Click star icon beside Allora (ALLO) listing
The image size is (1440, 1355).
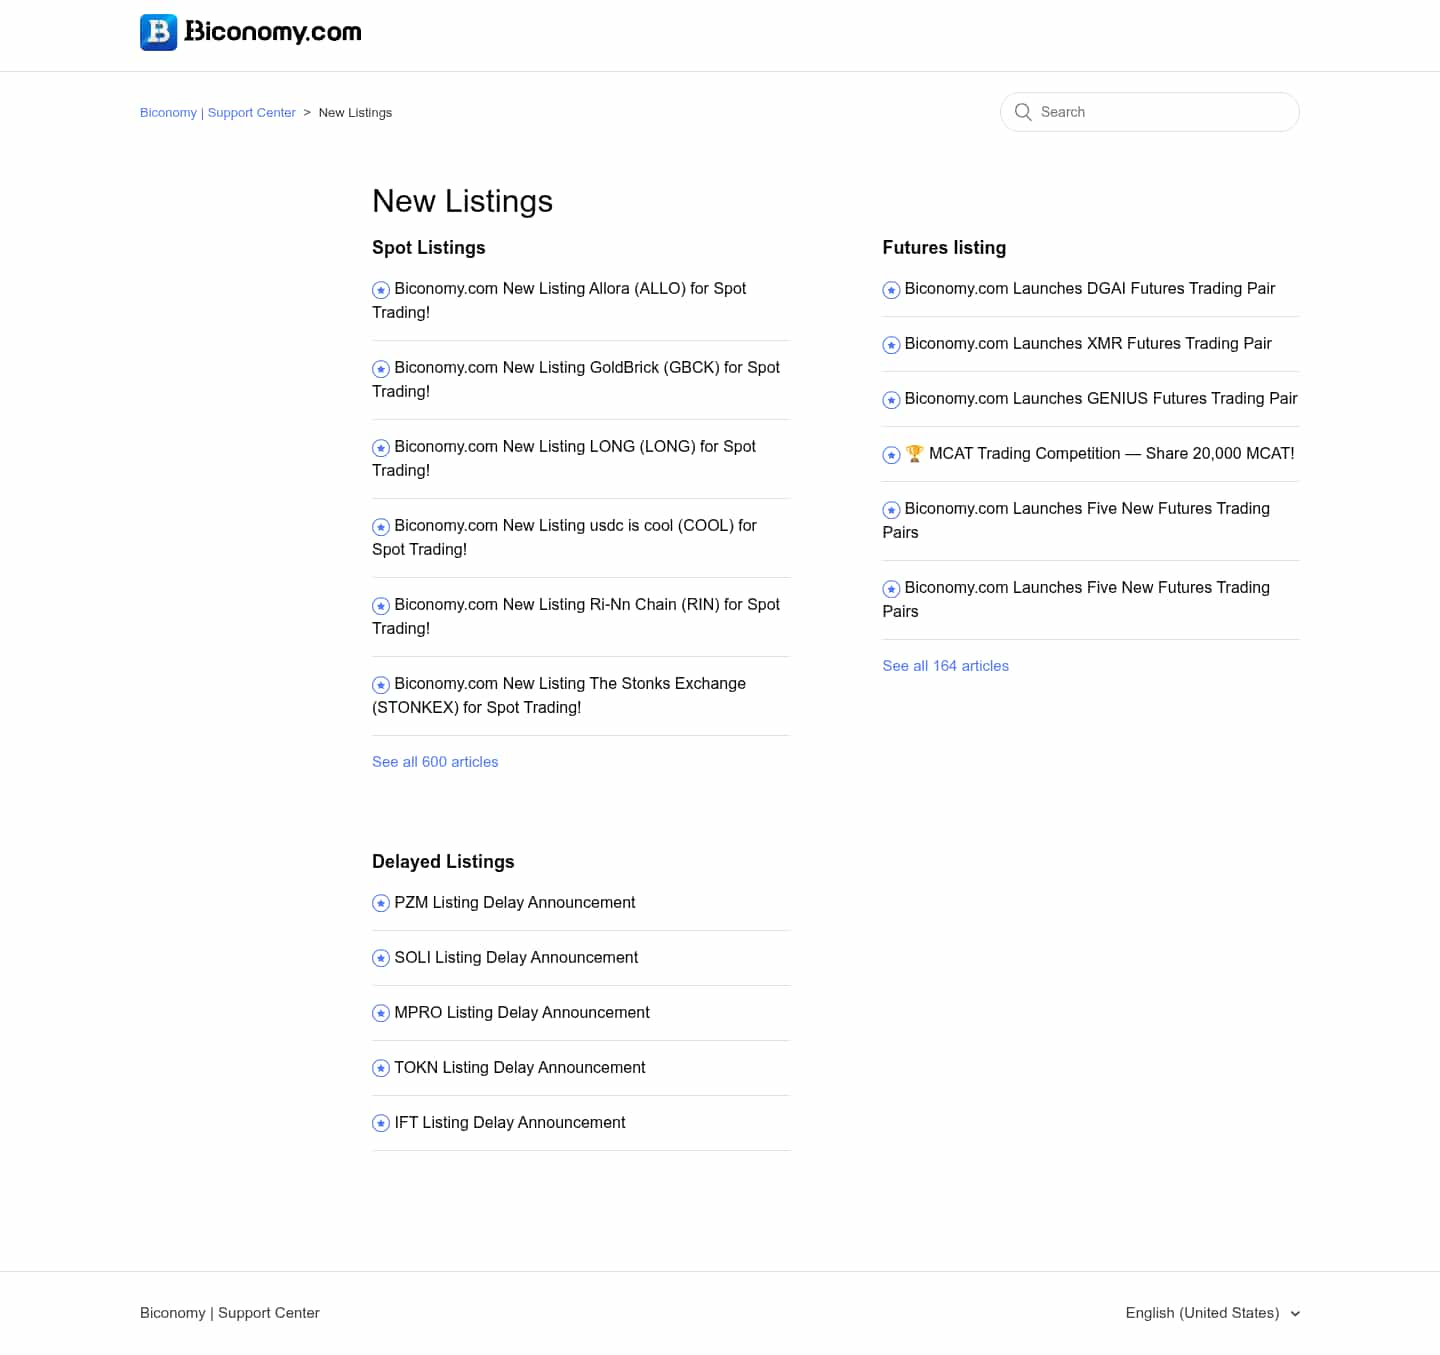(x=381, y=290)
